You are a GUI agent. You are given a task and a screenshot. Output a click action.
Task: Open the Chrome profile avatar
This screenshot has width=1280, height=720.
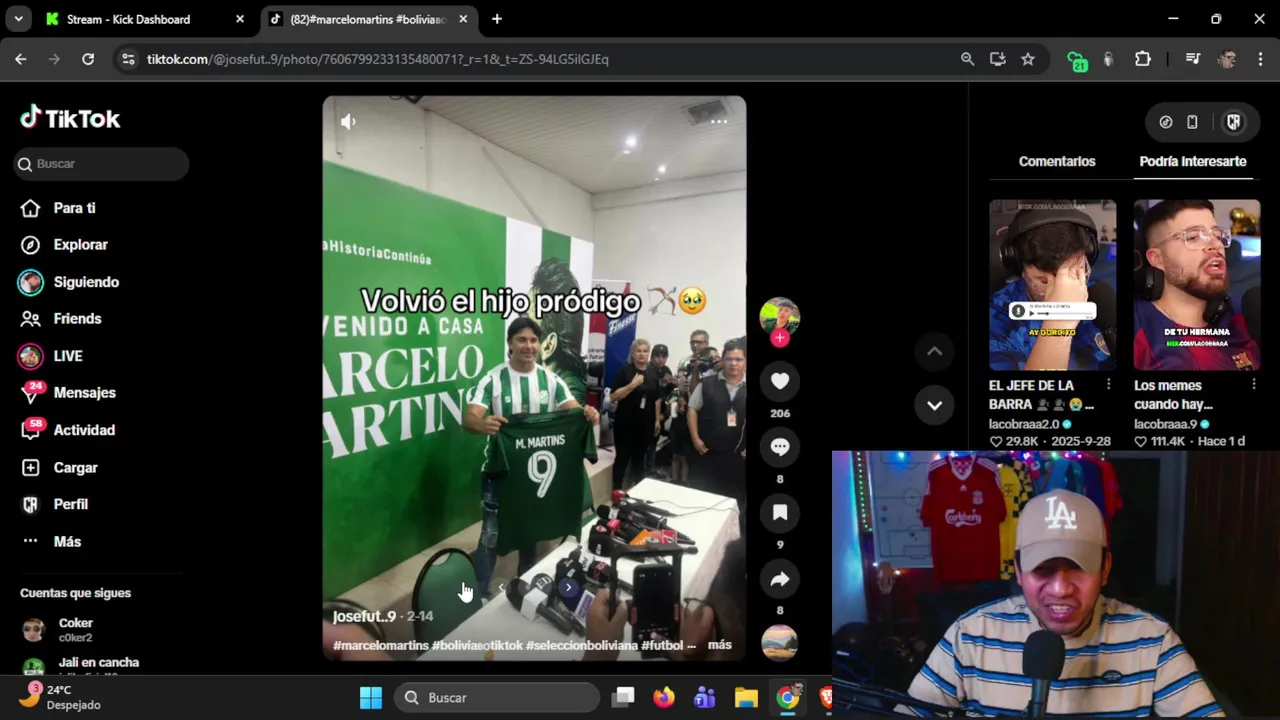(1227, 59)
